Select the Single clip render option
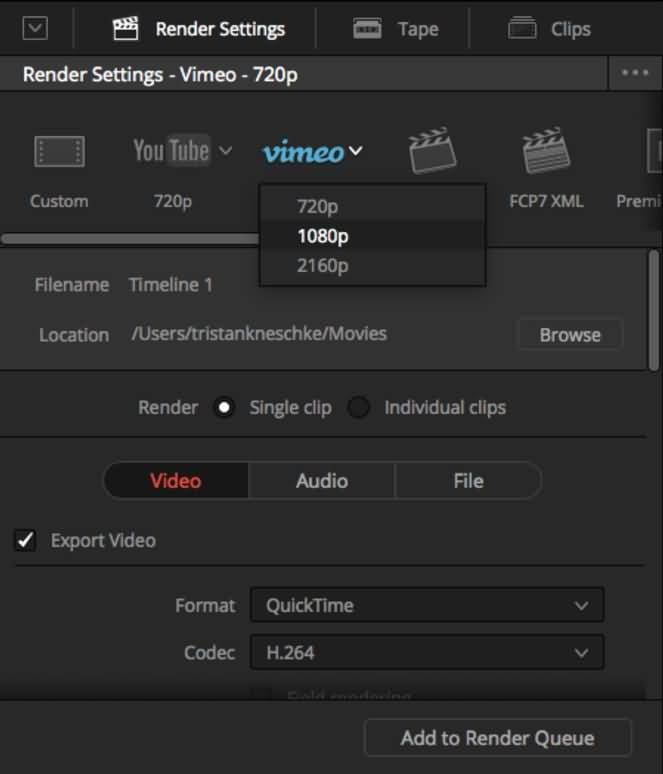Image resolution: width=663 pixels, height=774 pixels. [224, 408]
